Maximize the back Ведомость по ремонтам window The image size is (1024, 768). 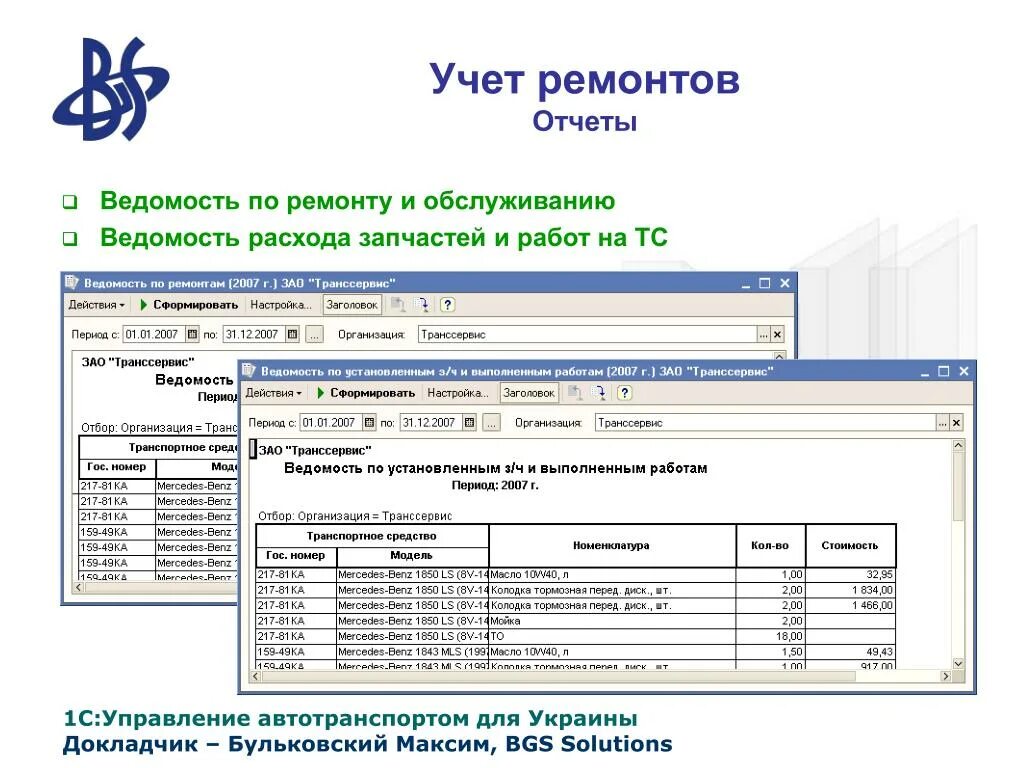tap(765, 283)
